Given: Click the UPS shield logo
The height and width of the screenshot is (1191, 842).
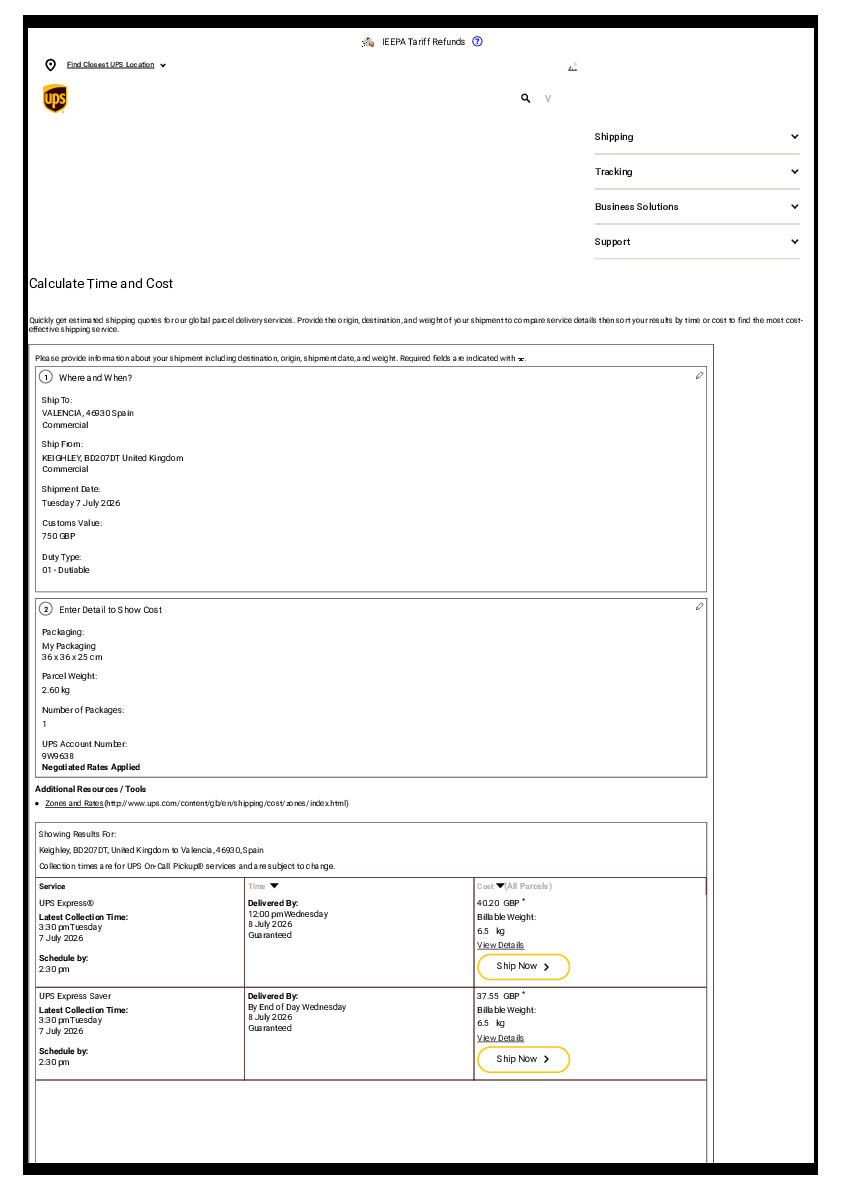Looking at the screenshot, I should click(55, 99).
